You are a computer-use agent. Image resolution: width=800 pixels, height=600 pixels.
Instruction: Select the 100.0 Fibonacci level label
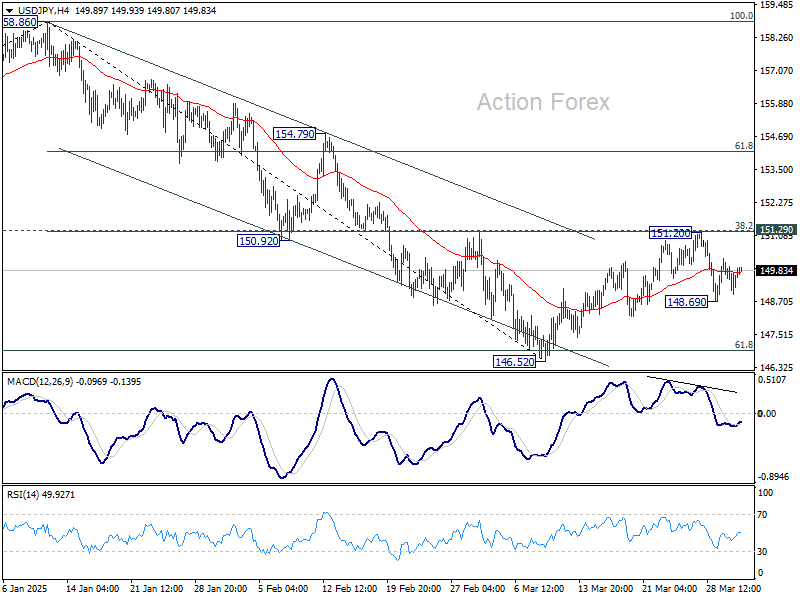(741, 16)
